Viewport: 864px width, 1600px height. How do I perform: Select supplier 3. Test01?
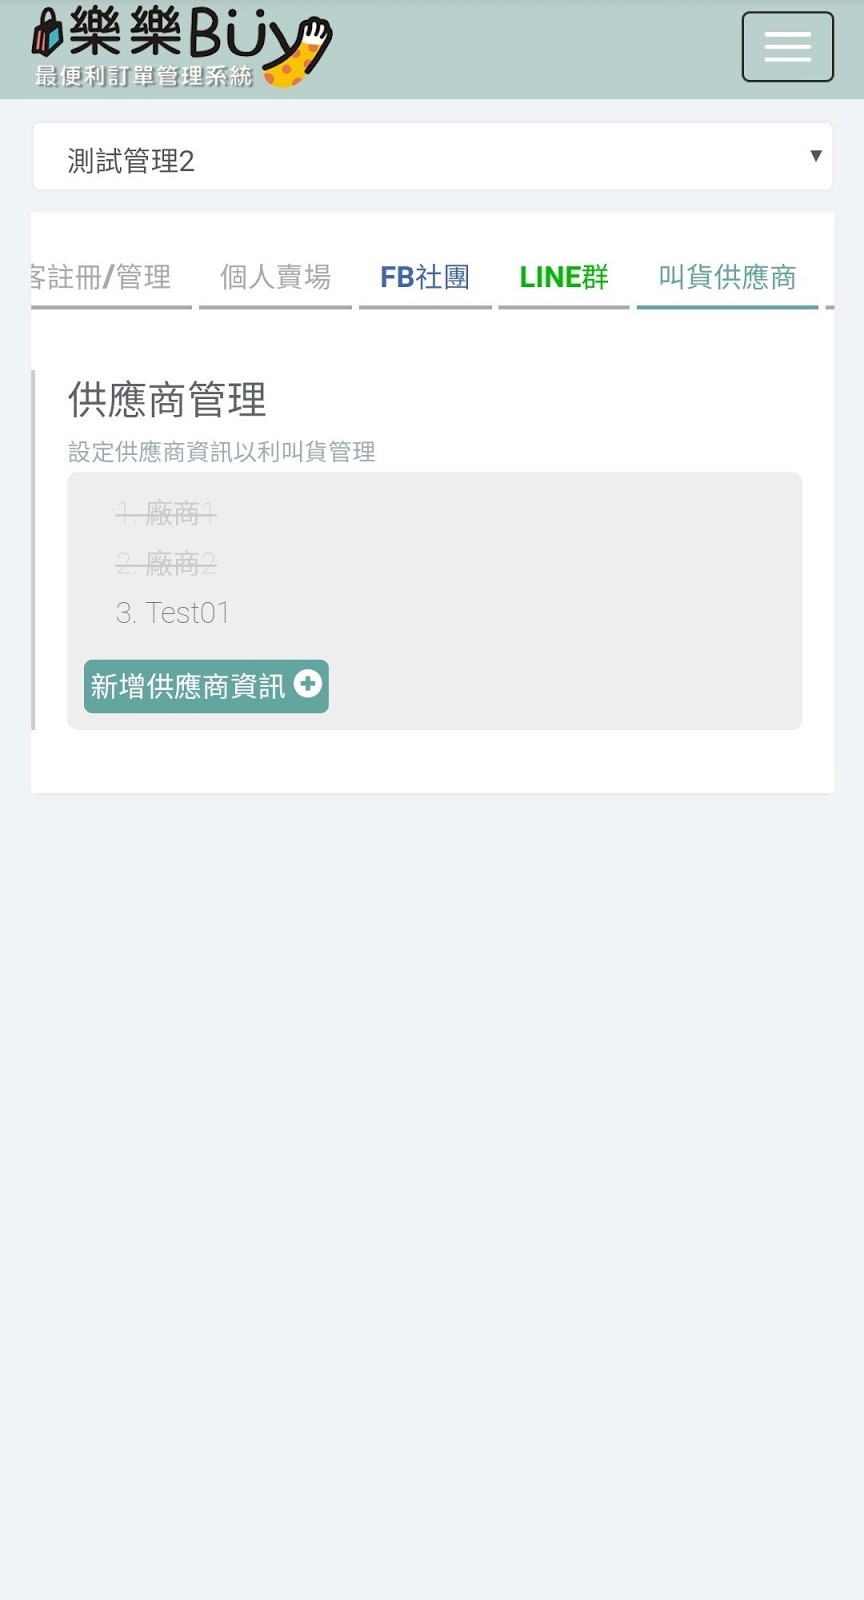(x=173, y=612)
